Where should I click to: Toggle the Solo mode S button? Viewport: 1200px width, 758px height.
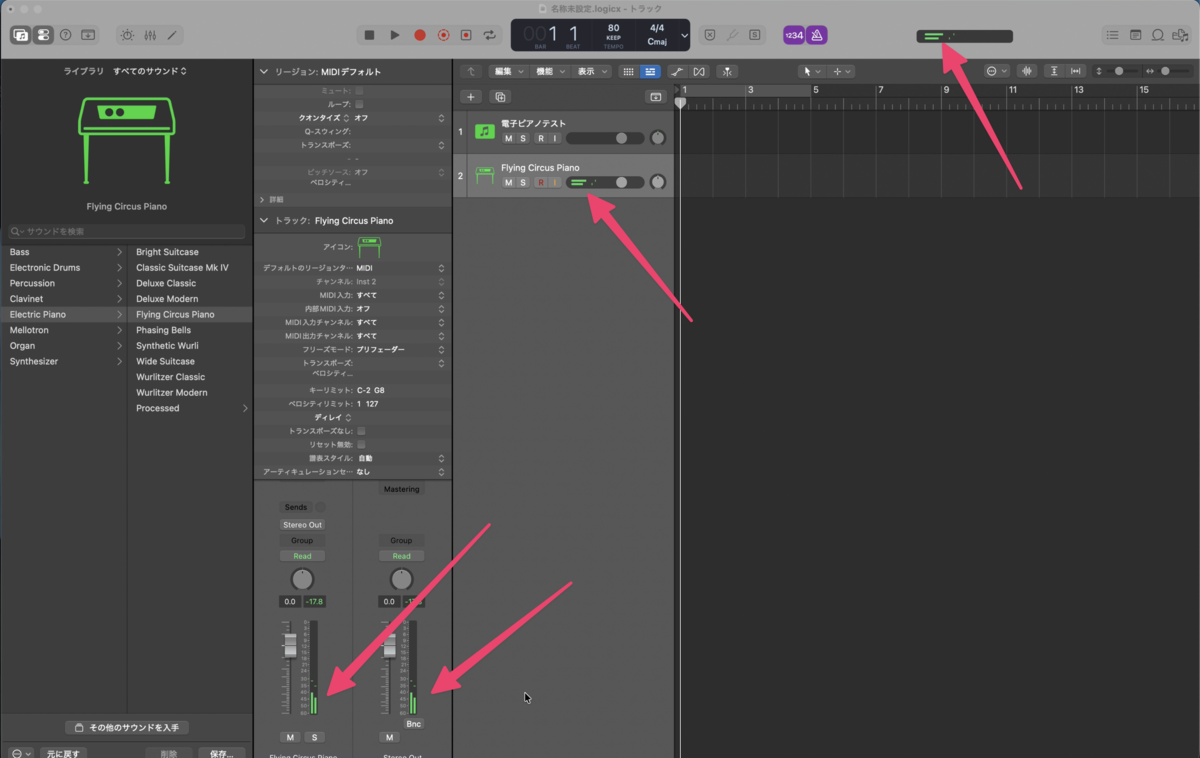(754, 35)
